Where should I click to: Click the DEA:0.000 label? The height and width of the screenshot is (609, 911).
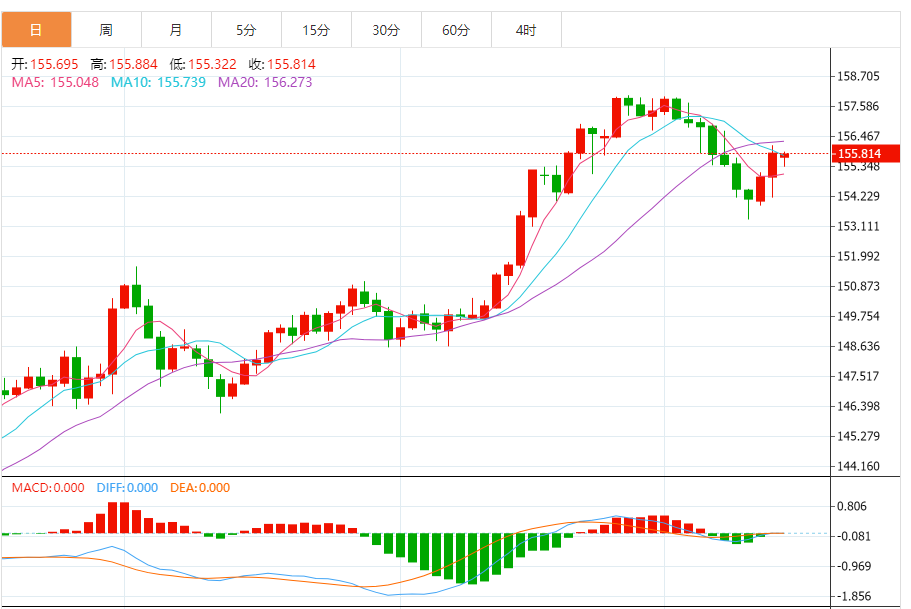click(x=200, y=488)
